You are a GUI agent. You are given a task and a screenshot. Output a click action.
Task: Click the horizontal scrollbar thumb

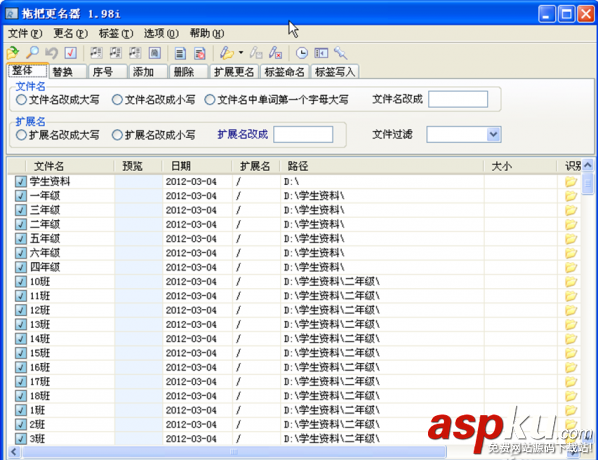pos(234,452)
